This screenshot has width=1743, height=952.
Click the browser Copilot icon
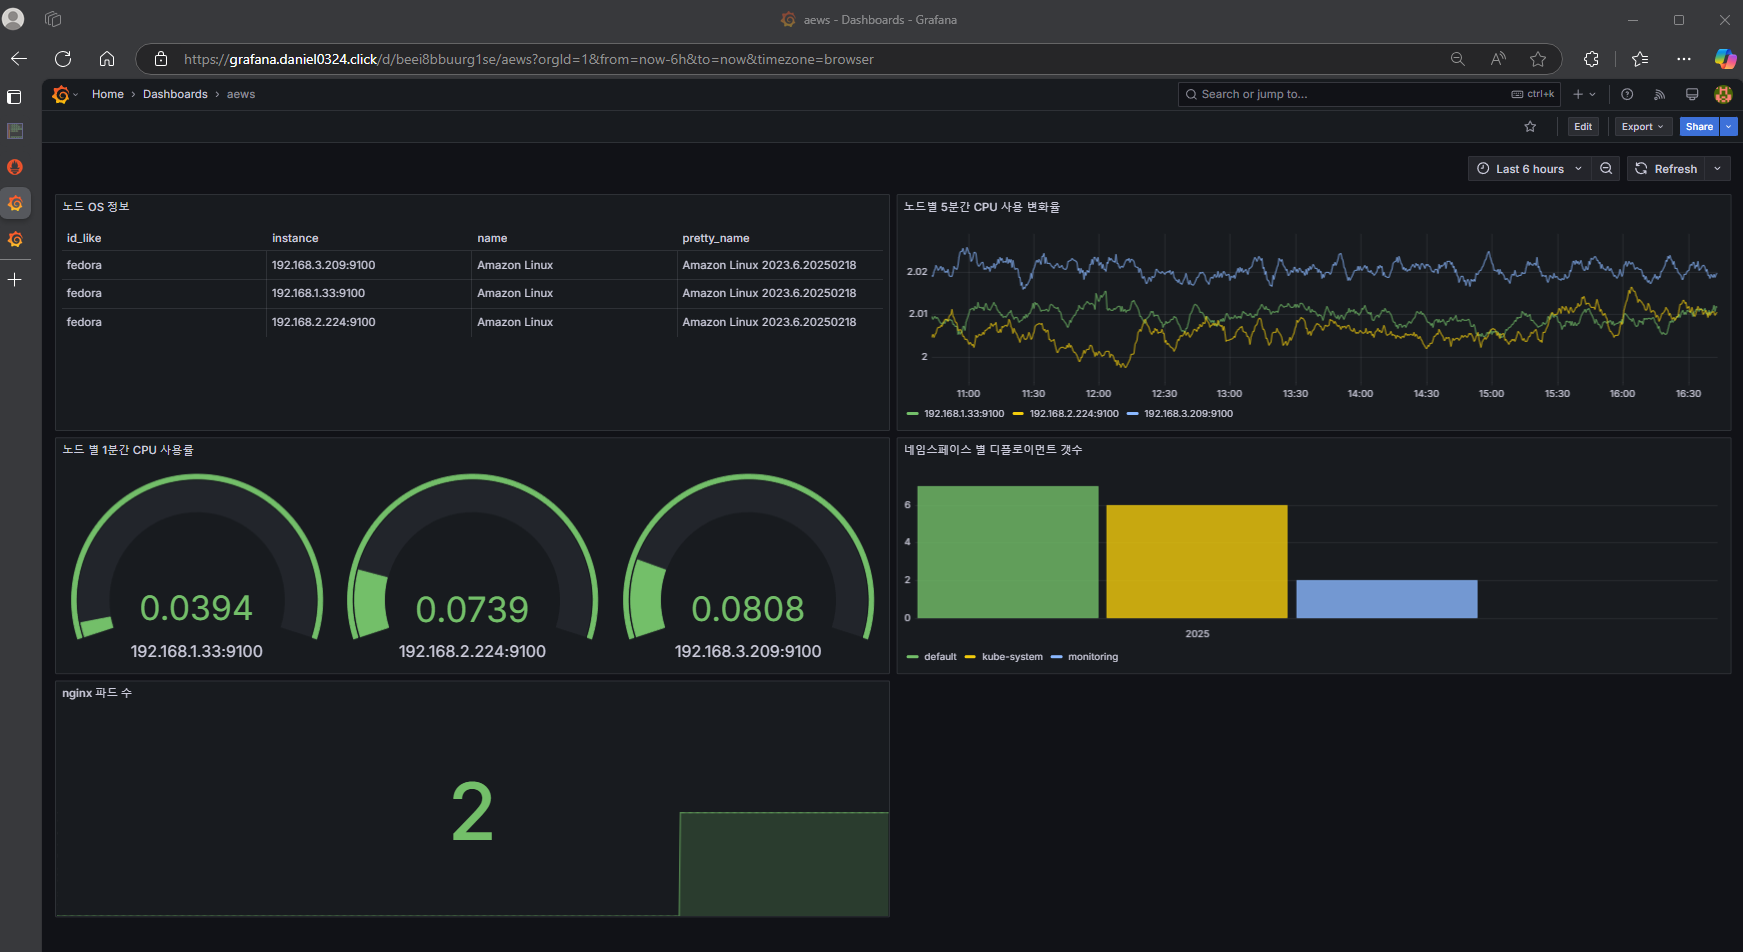[1725, 59]
